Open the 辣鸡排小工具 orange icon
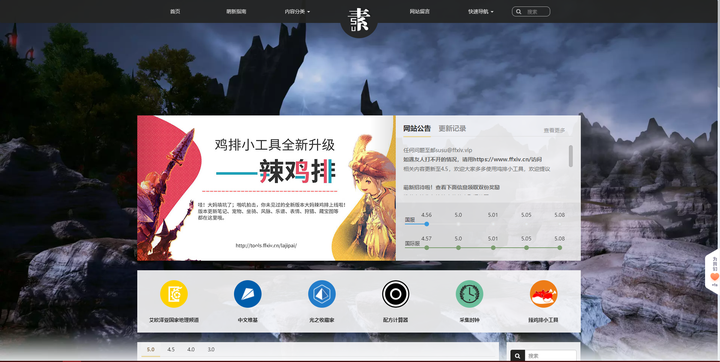 click(543, 294)
